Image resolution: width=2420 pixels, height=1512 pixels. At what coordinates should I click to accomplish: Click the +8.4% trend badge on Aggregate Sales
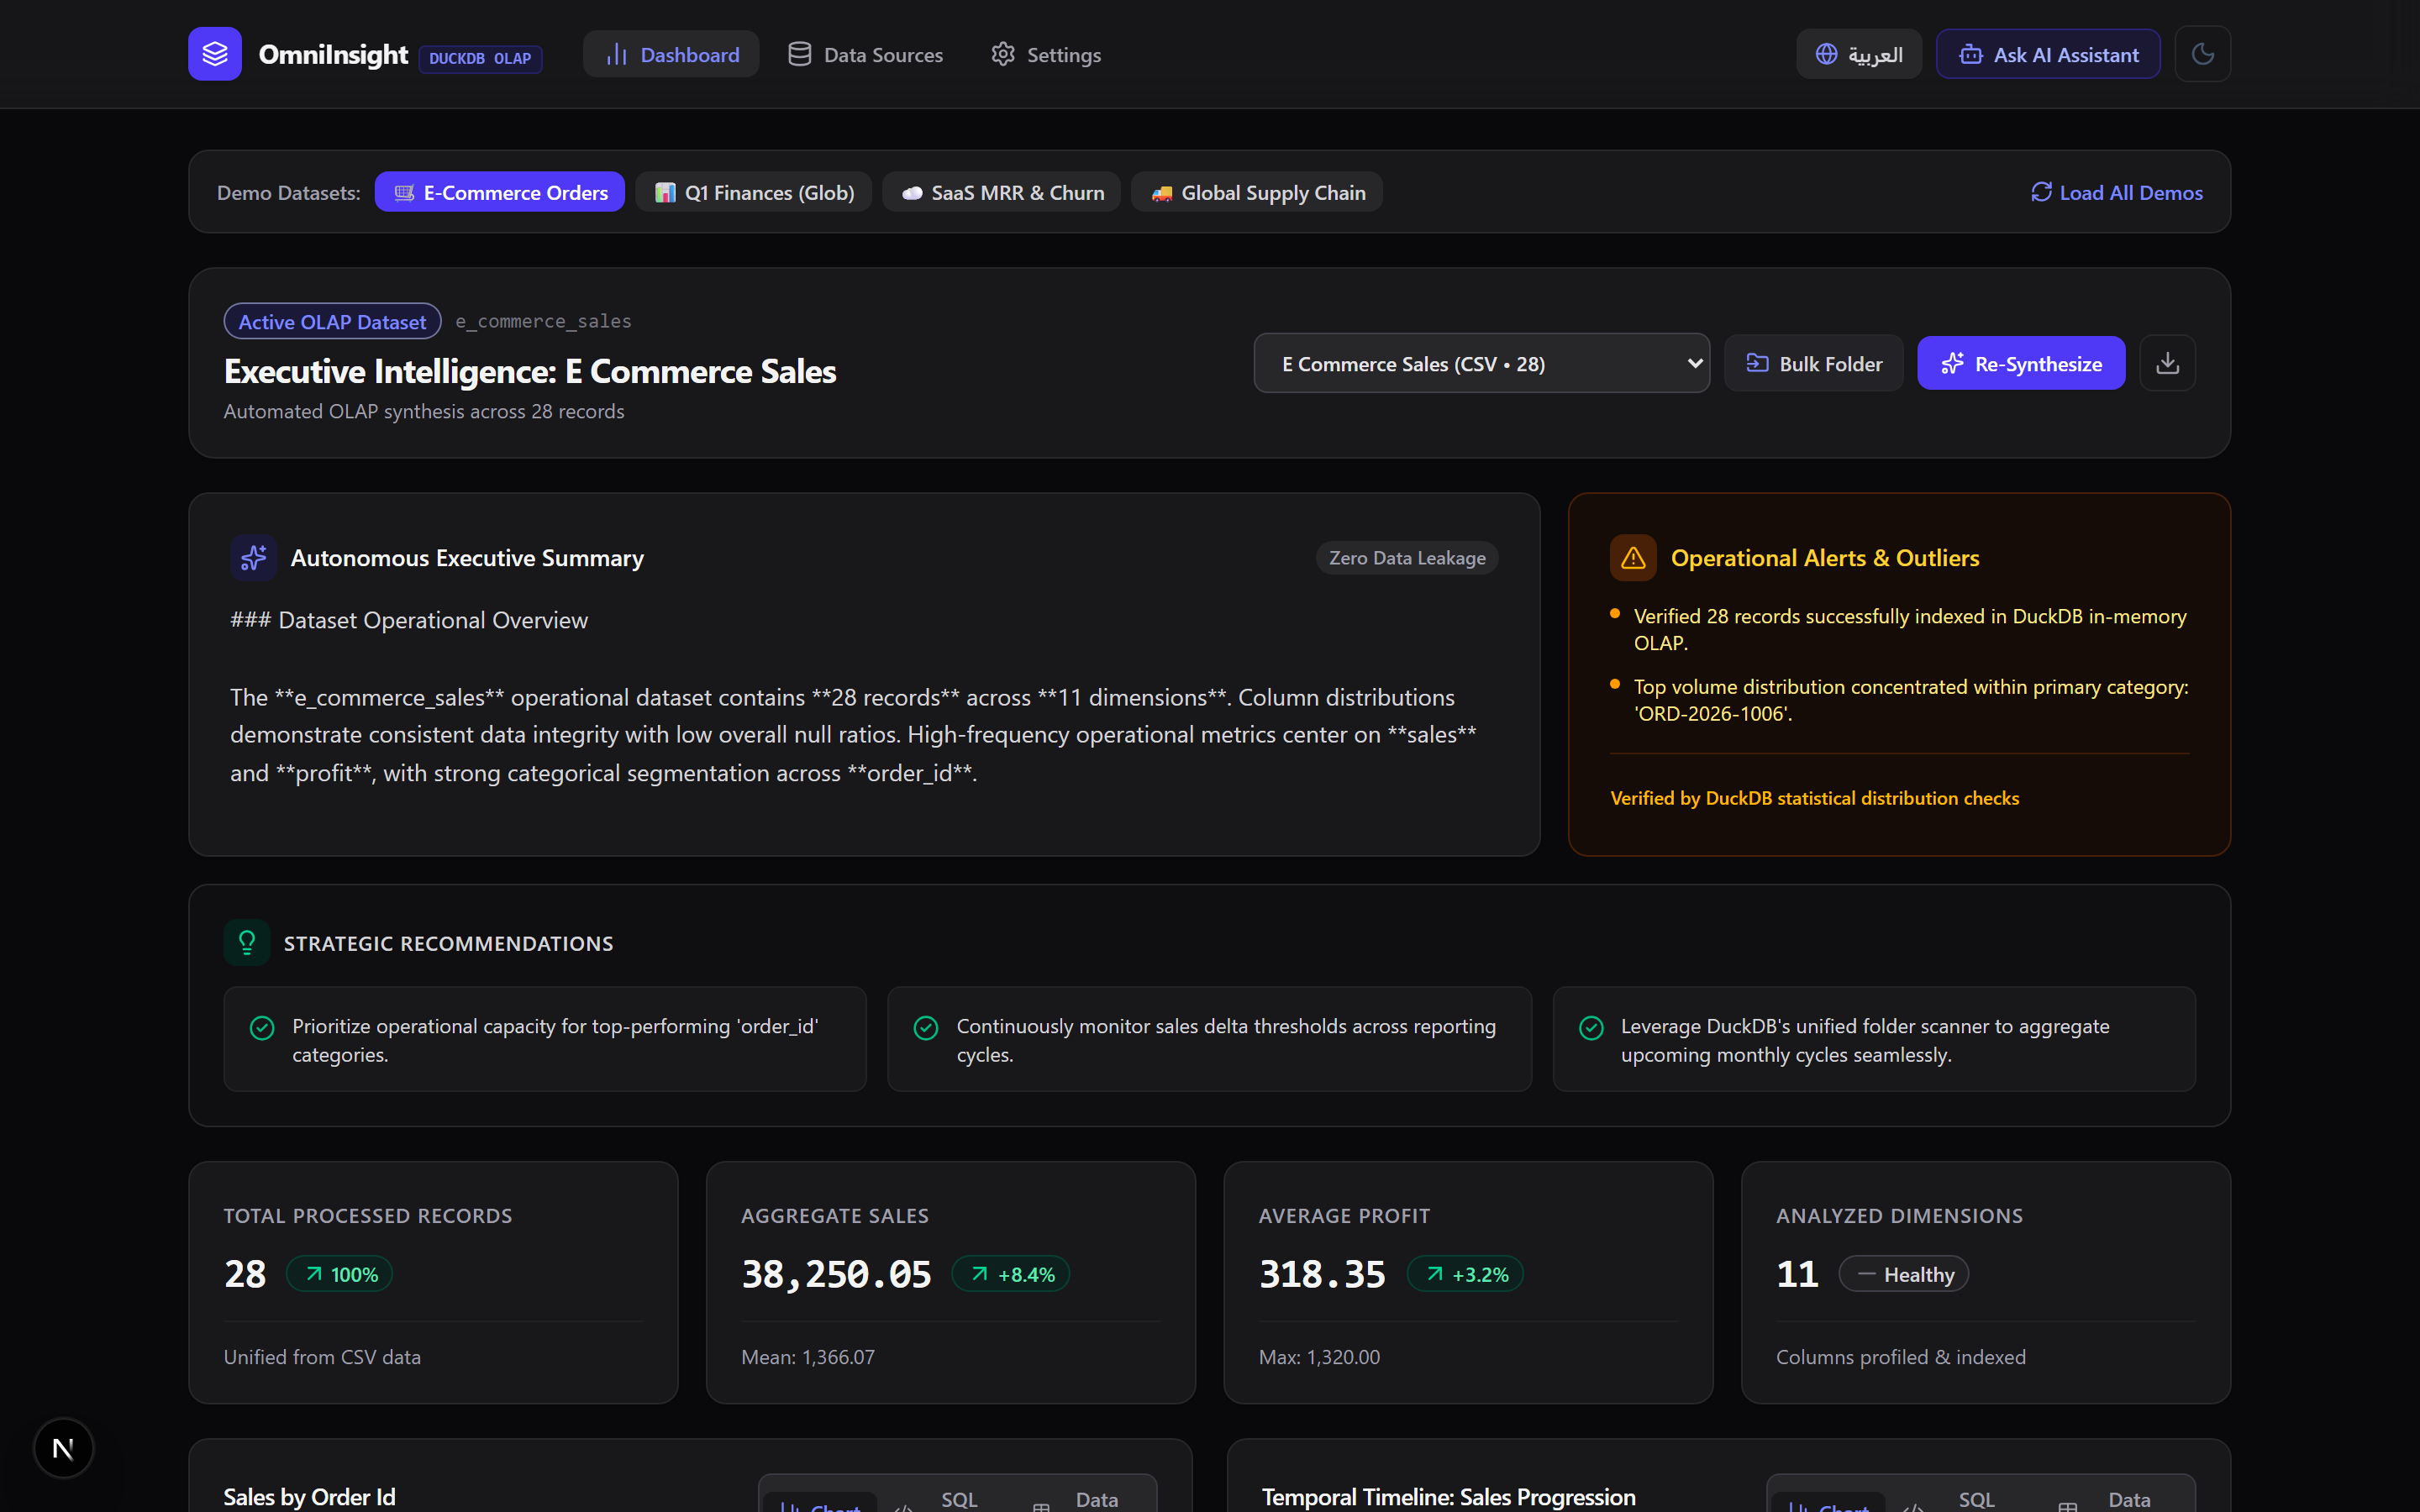coord(1011,1274)
